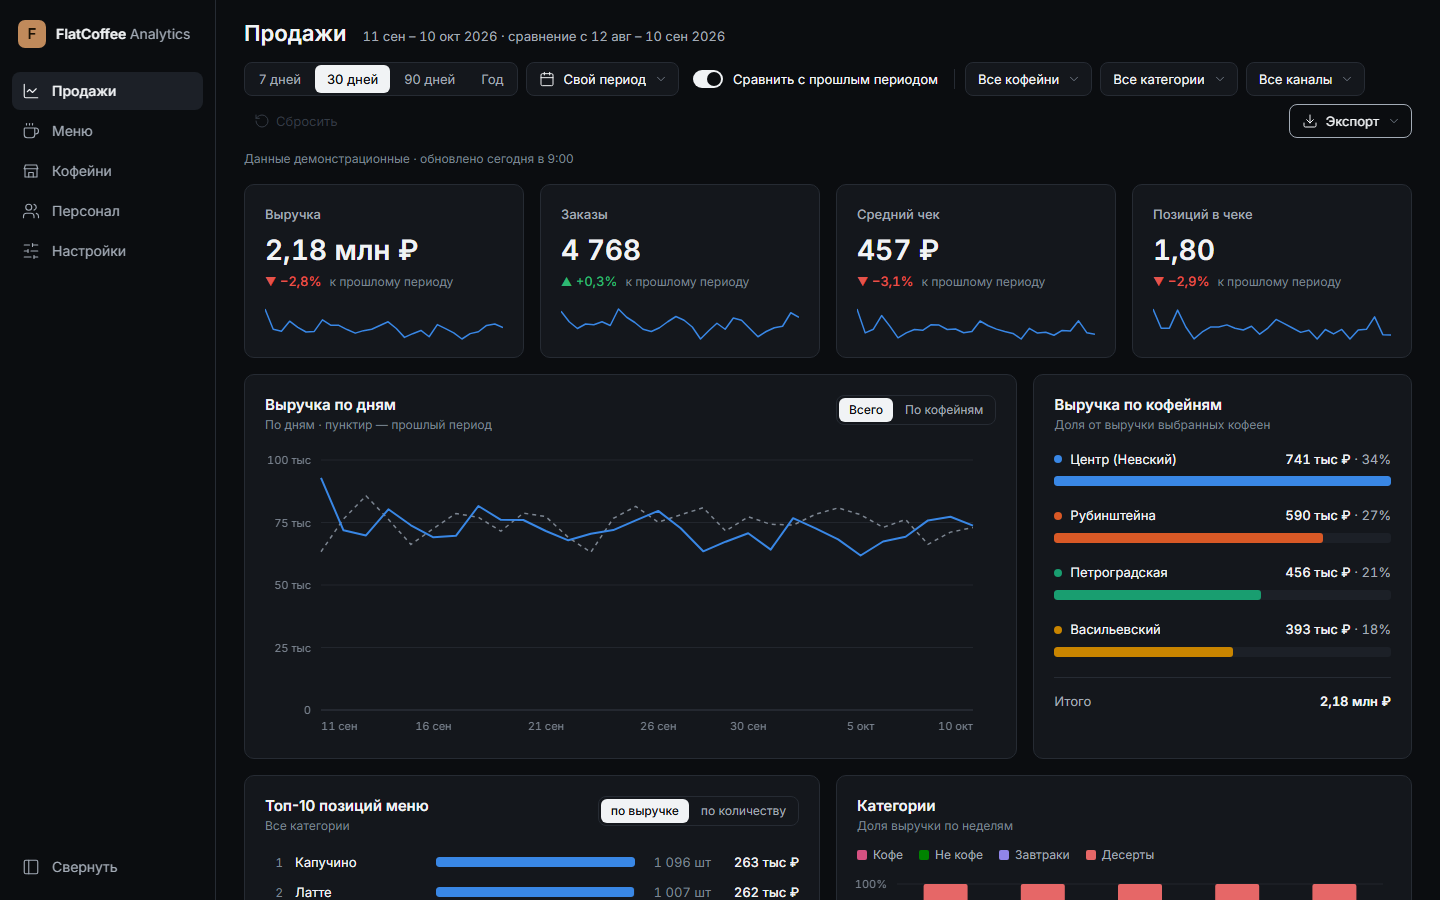Expand the Все категории filter
The height and width of the screenshot is (900, 1440).
(1169, 79)
